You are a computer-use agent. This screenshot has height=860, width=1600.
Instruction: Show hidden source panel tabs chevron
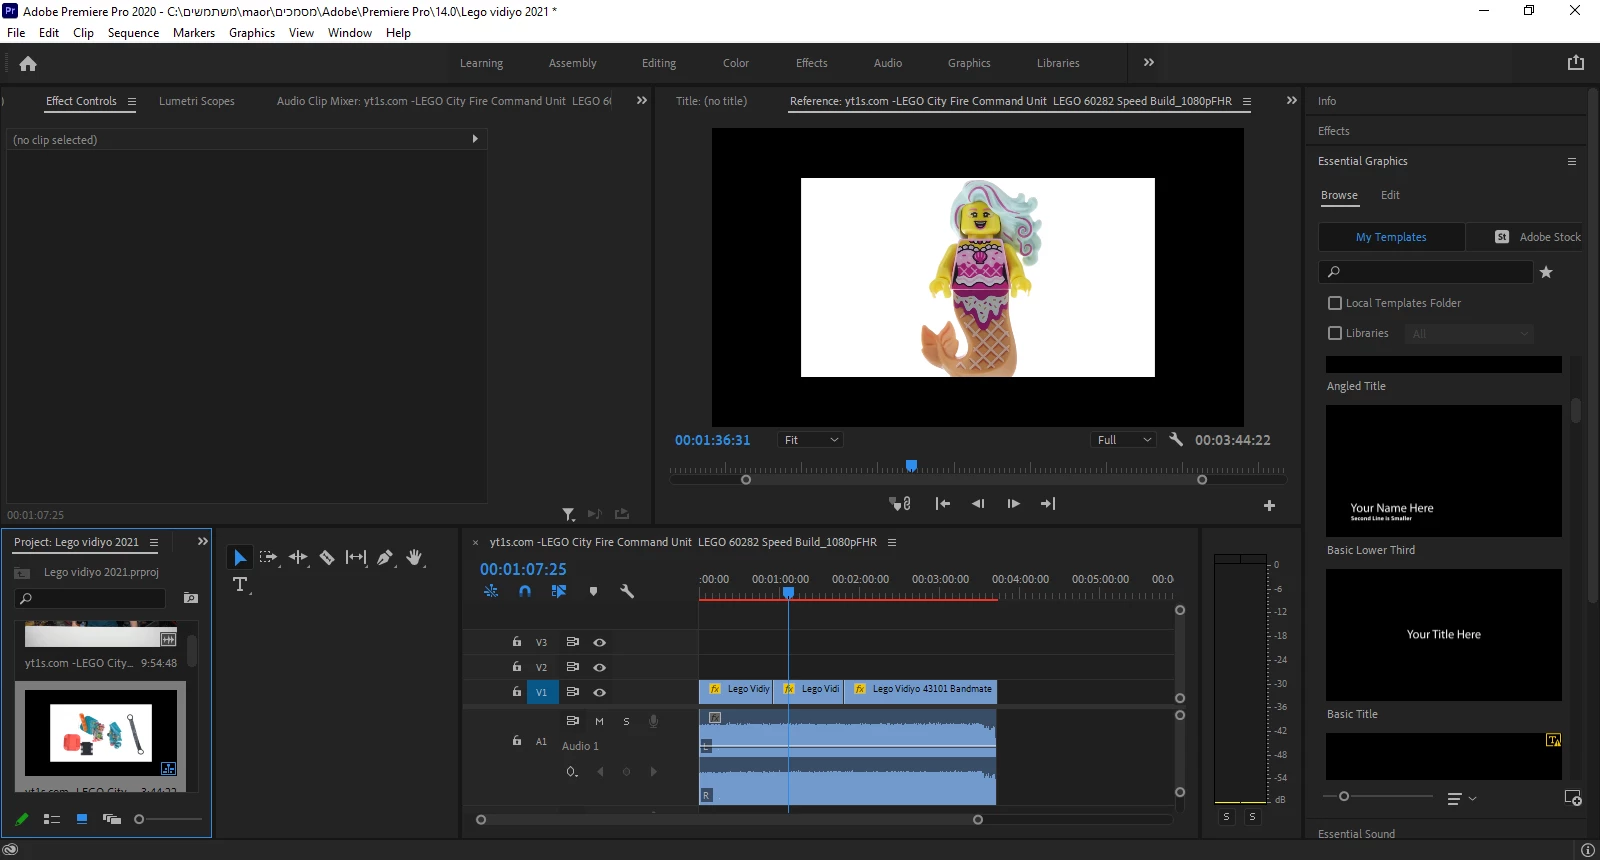pos(642,100)
